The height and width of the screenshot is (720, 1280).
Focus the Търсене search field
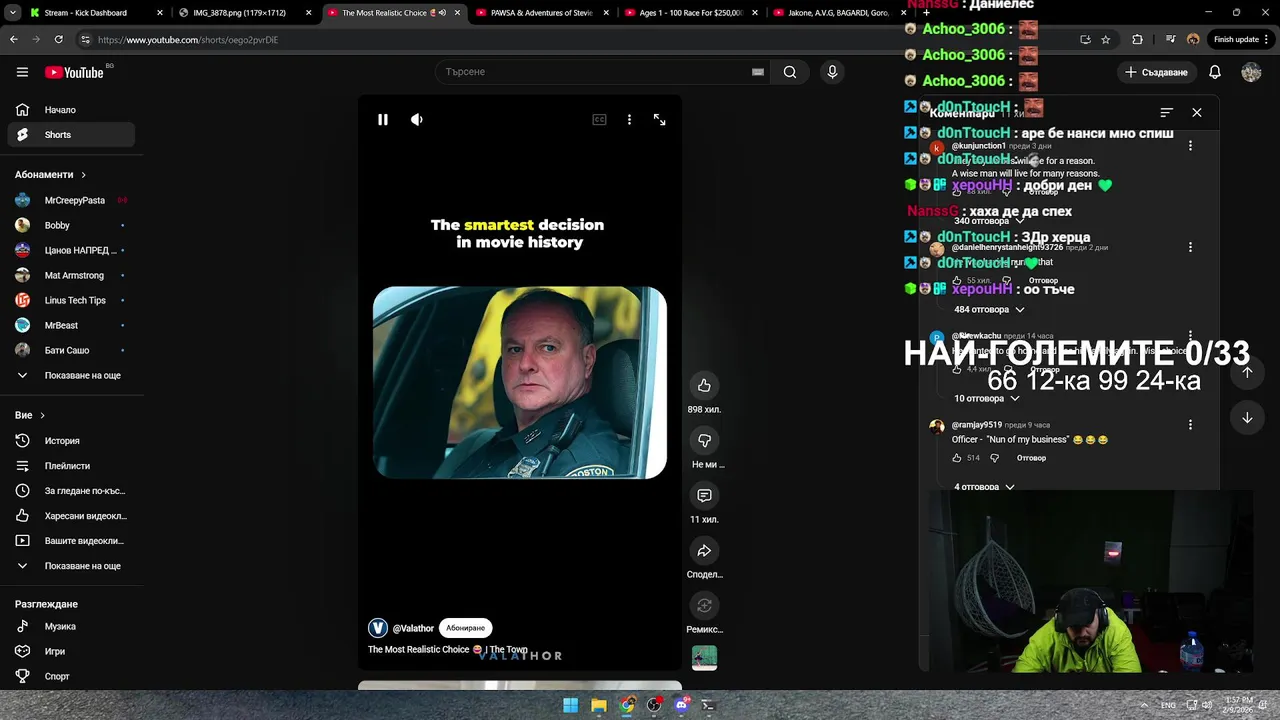pyautogui.click(x=596, y=72)
